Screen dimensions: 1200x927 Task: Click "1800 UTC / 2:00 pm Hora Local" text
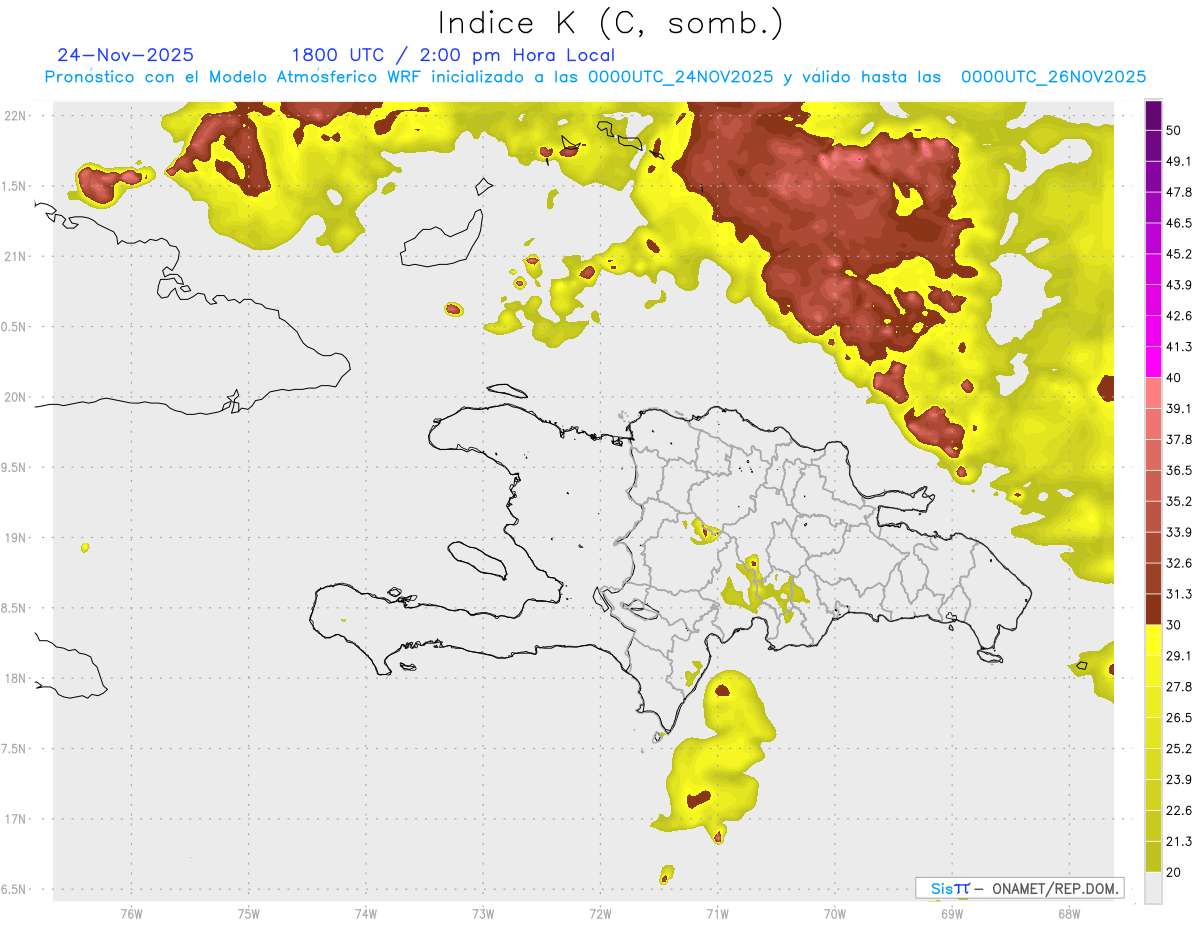pos(453,55)
